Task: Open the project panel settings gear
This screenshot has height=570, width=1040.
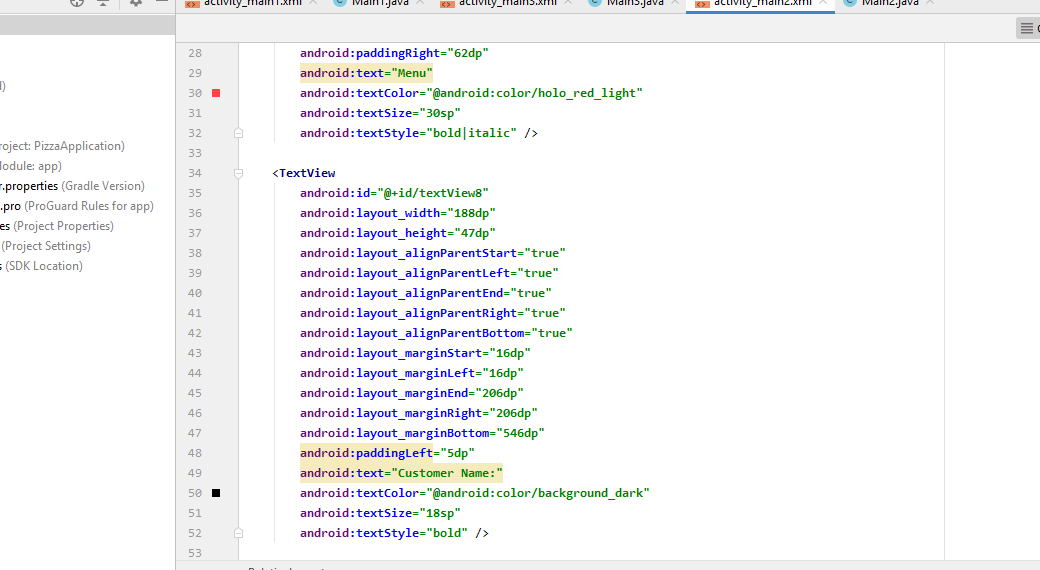Action: pyautogui.click(x=135, y=3)
